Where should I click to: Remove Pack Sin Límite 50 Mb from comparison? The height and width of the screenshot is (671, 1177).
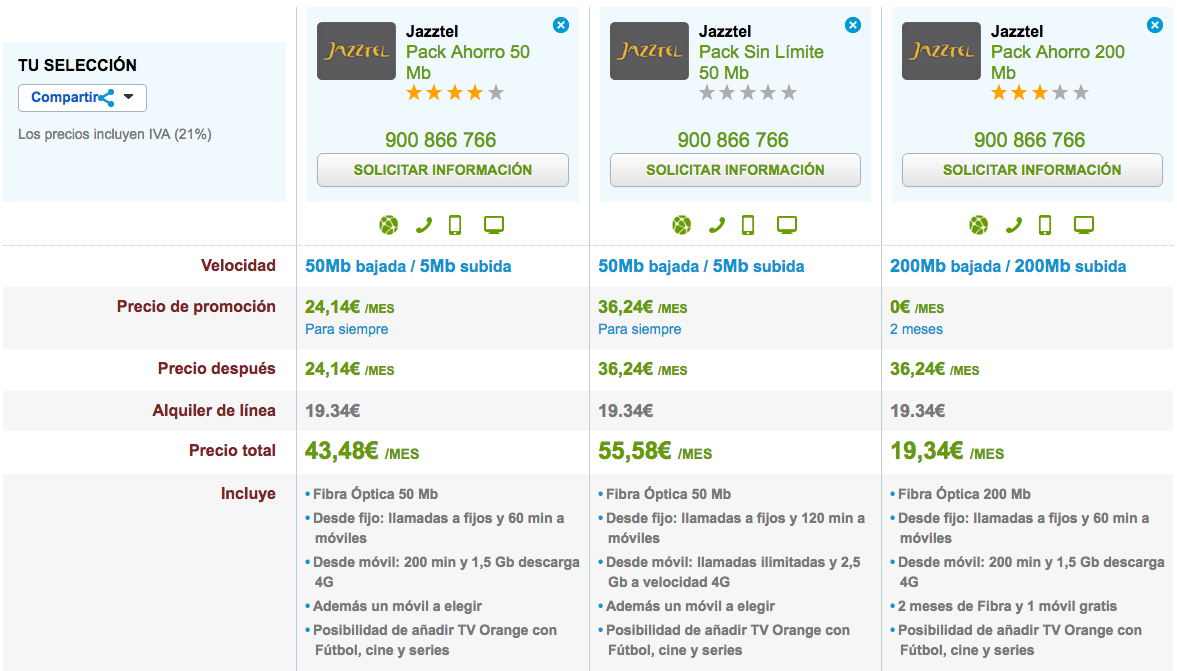[x=853, y=25]
